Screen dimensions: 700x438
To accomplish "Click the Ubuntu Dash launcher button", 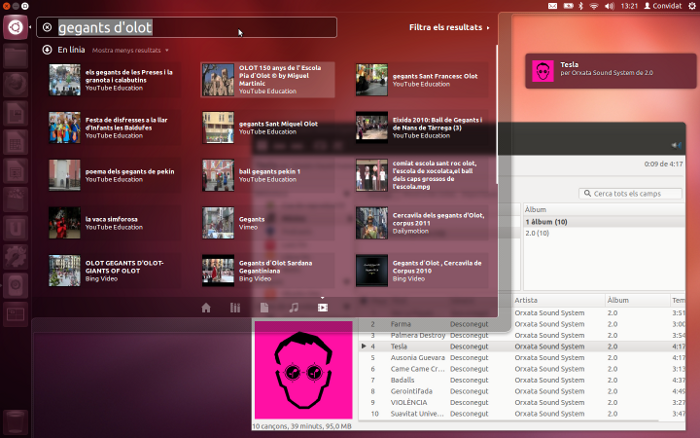I will (16, 27).
